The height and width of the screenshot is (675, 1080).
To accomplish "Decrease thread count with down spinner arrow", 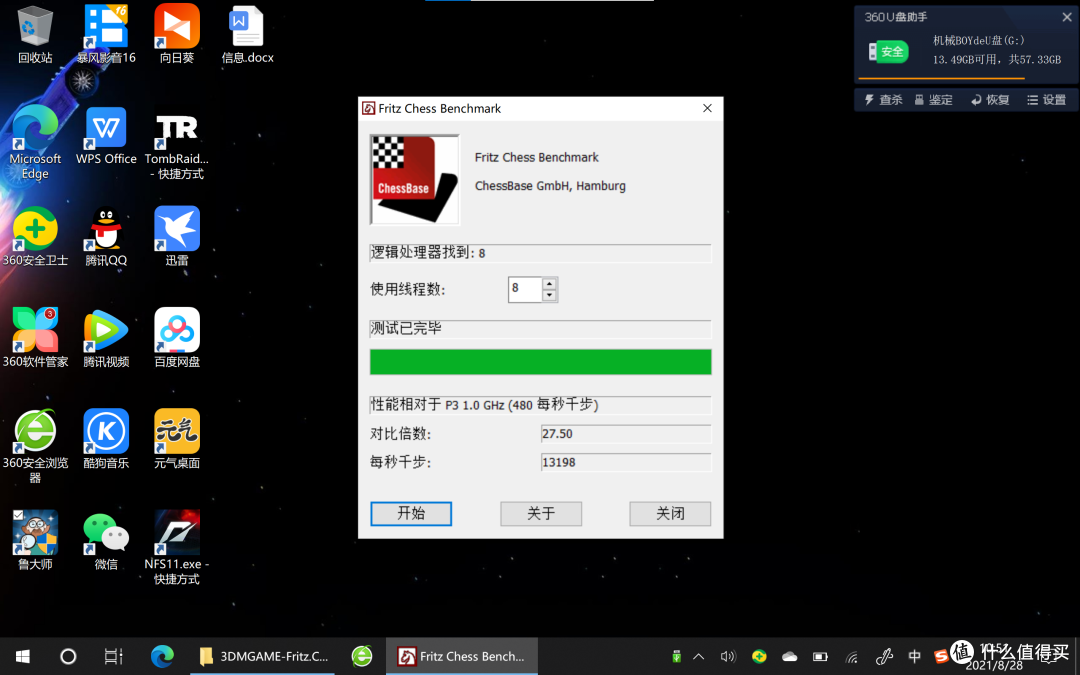I will click(x=549, y=295).
